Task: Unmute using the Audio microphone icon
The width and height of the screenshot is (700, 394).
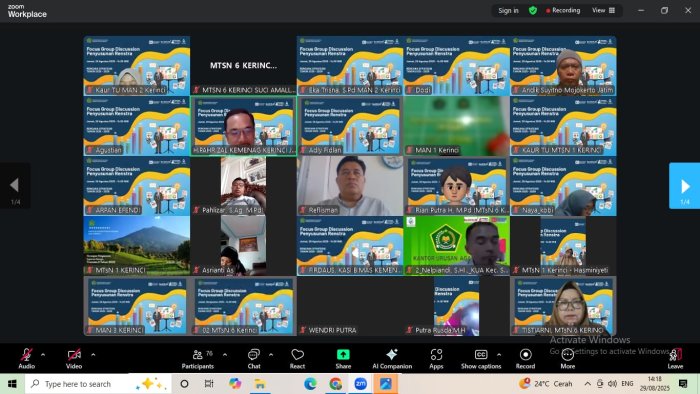Action: (x=26, y=358)
